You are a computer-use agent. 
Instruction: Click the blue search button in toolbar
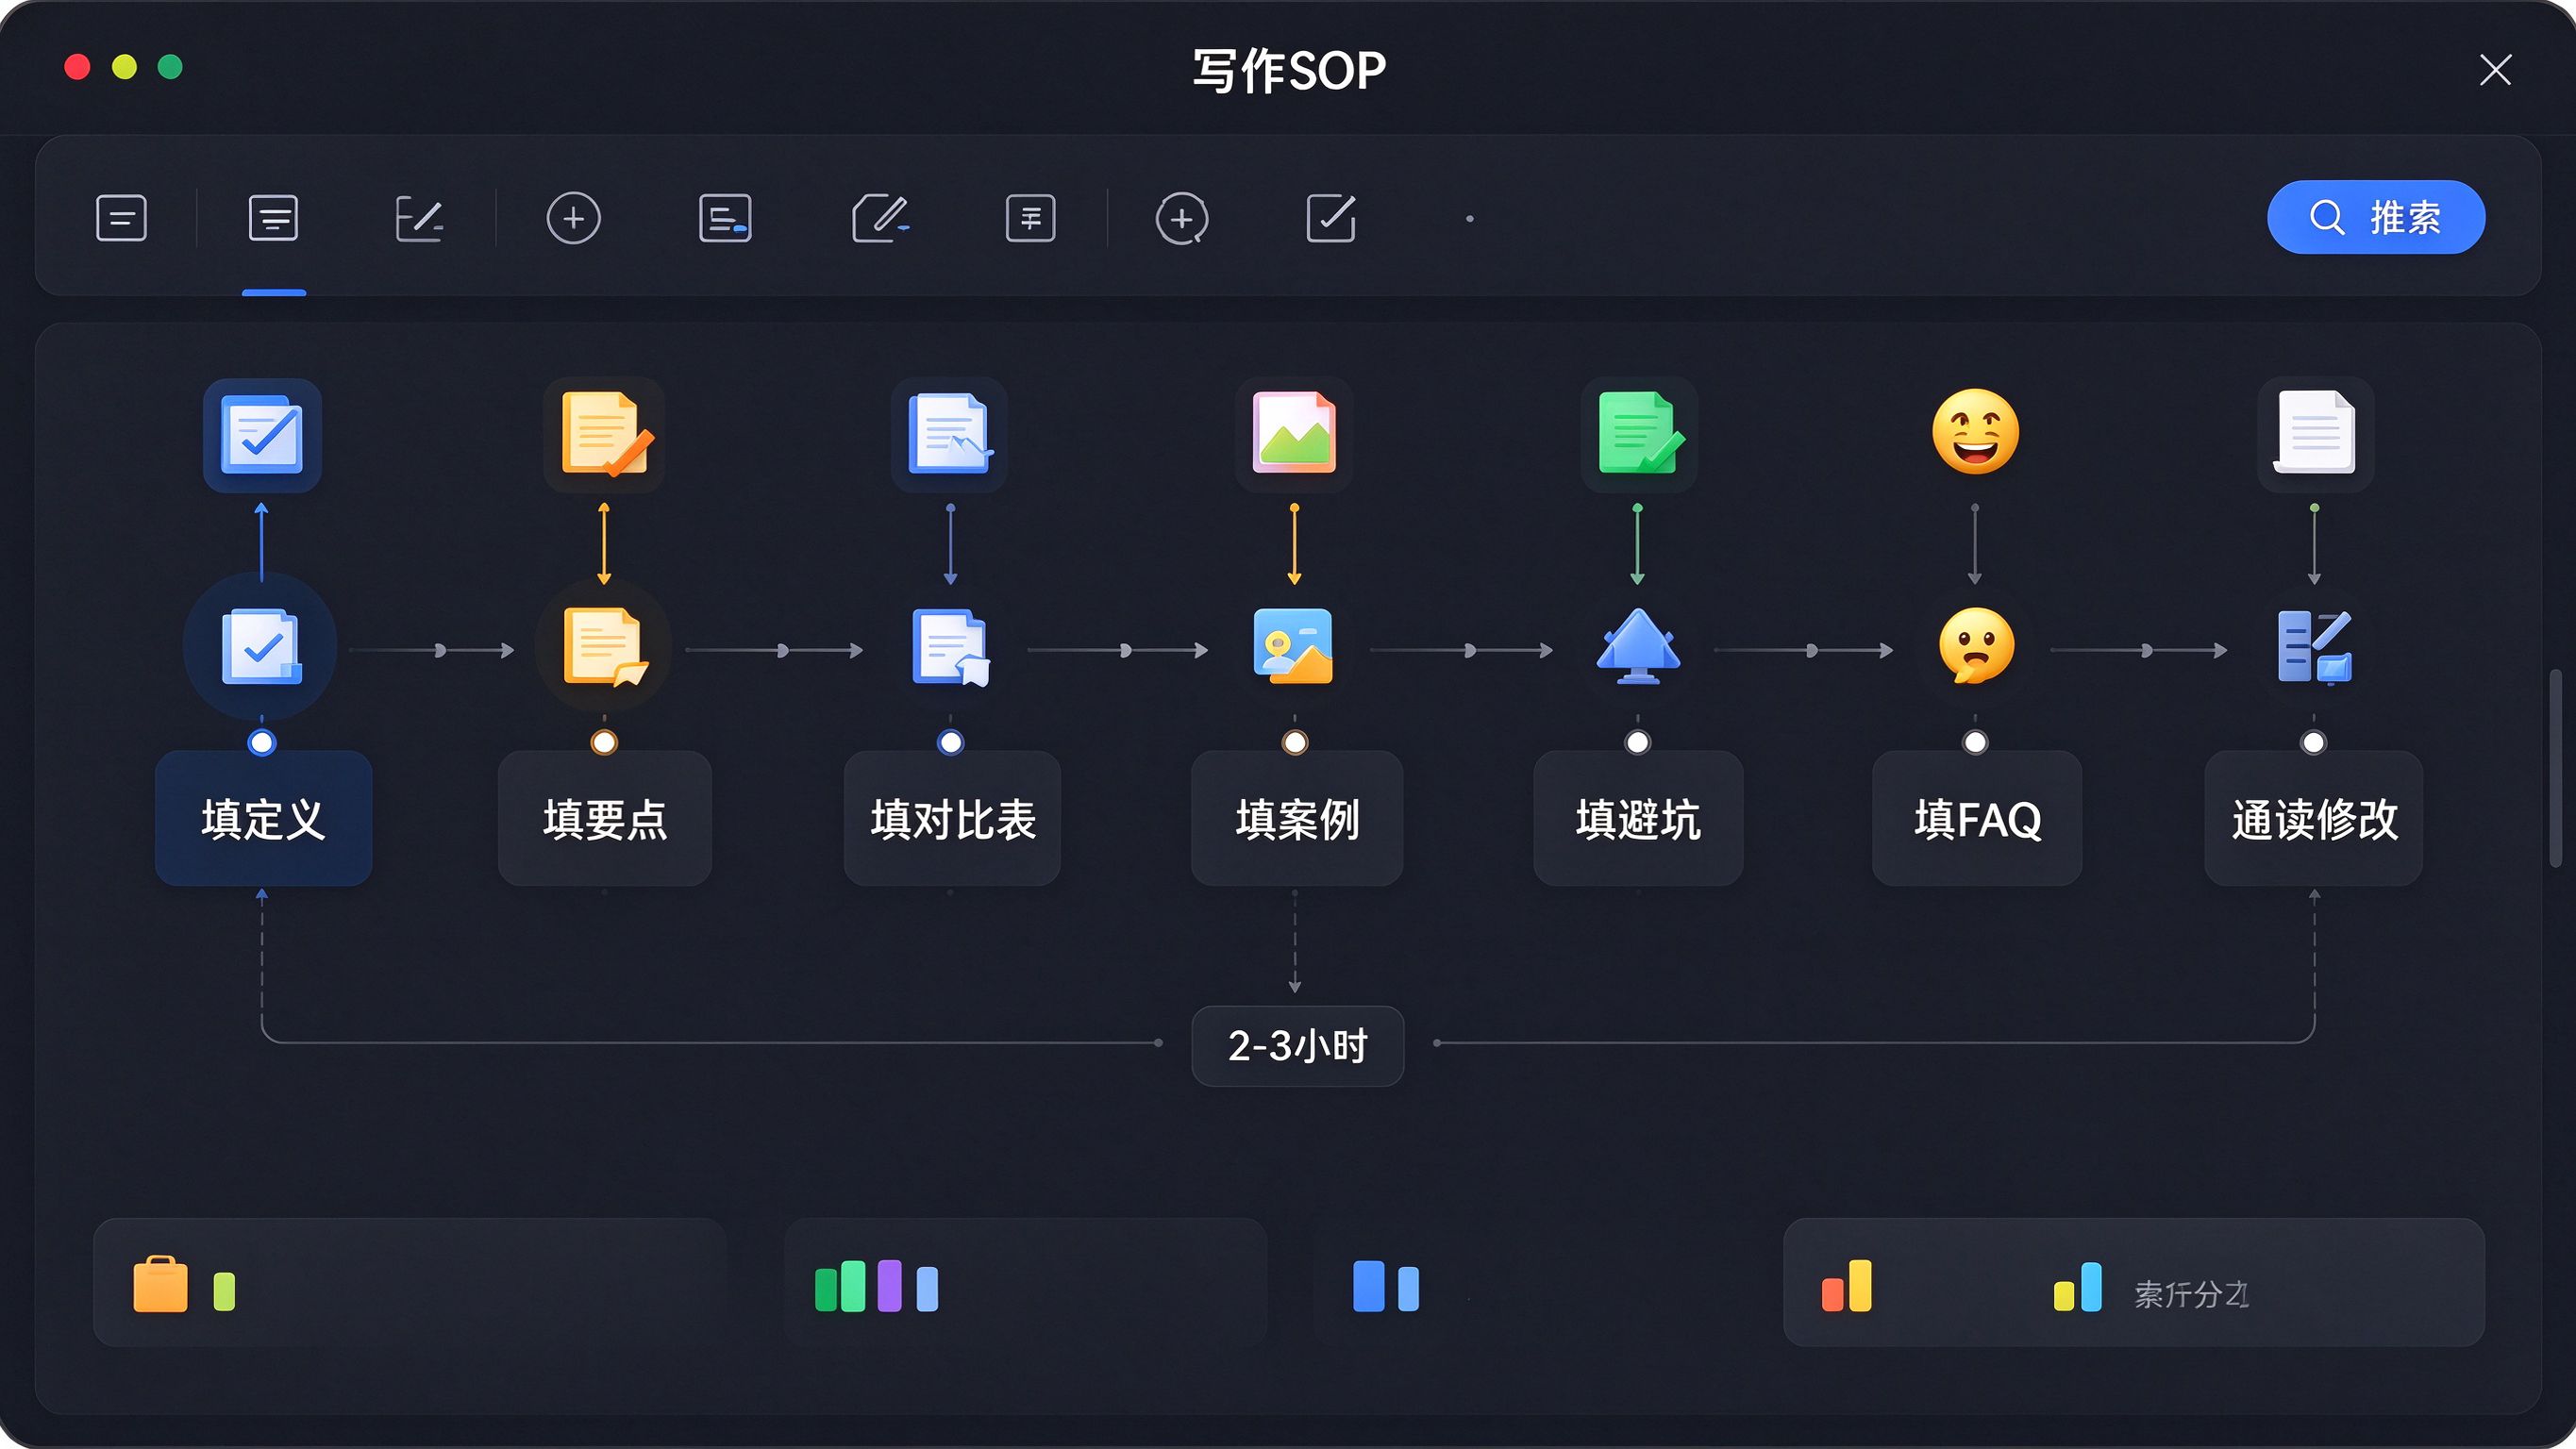pos(2375,217)
